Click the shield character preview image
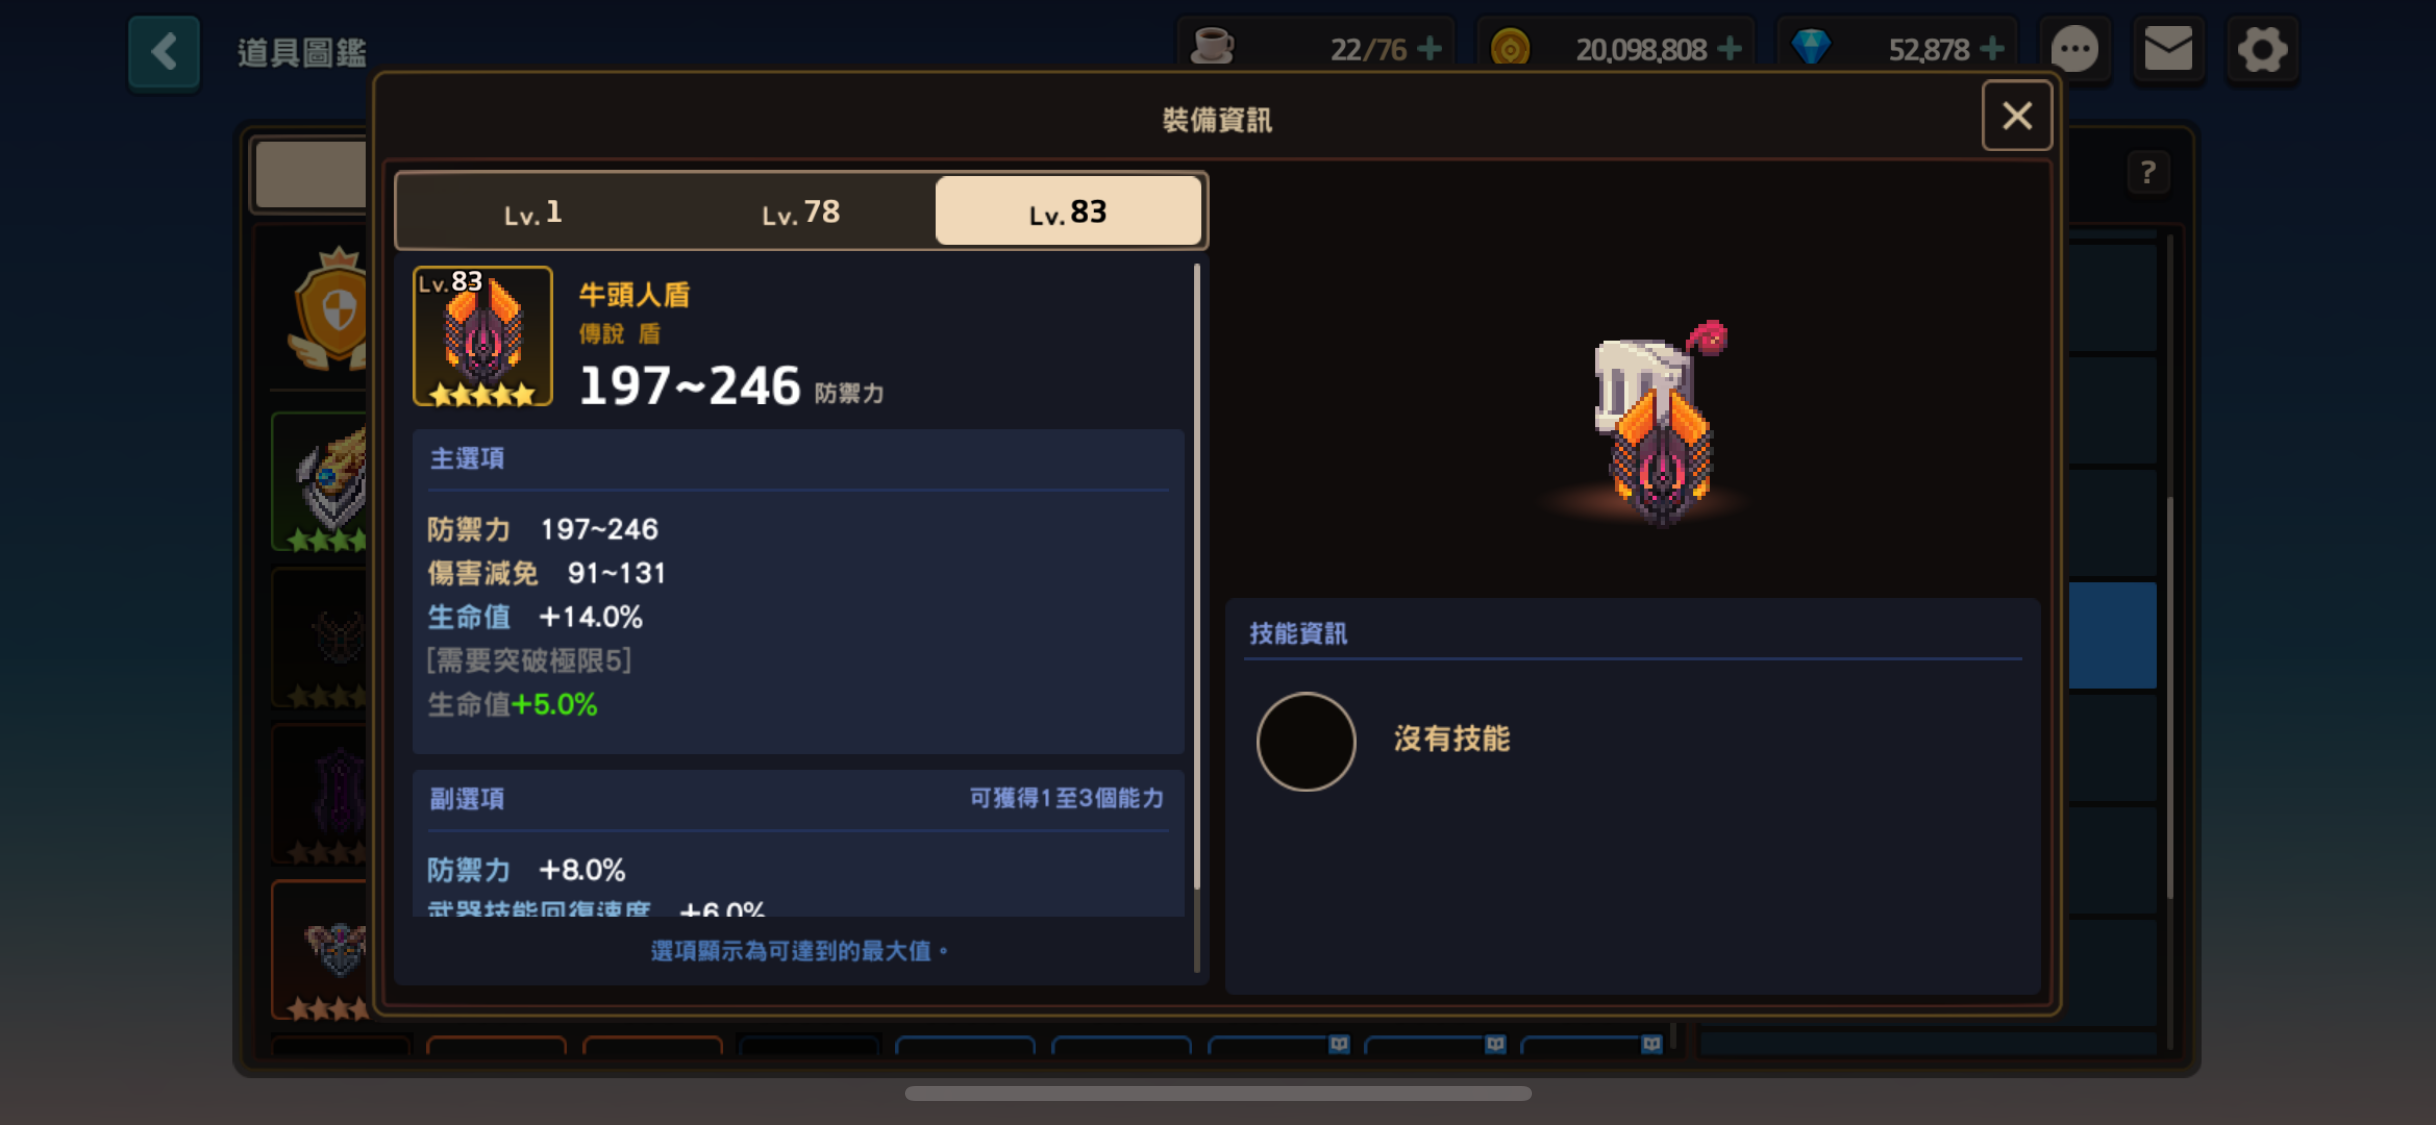This screenshot has width=2436, height=1125. tap(1657, 423)
